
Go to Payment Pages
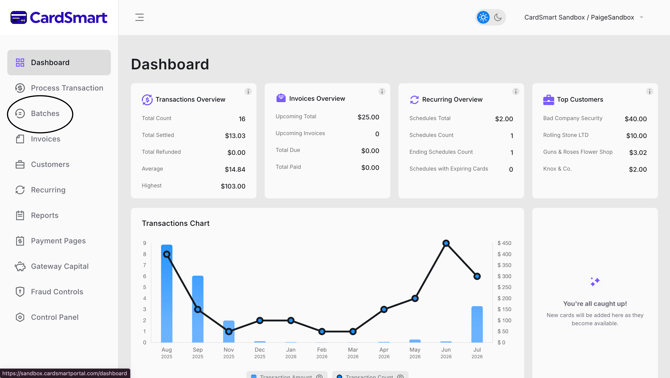[59, 241]
